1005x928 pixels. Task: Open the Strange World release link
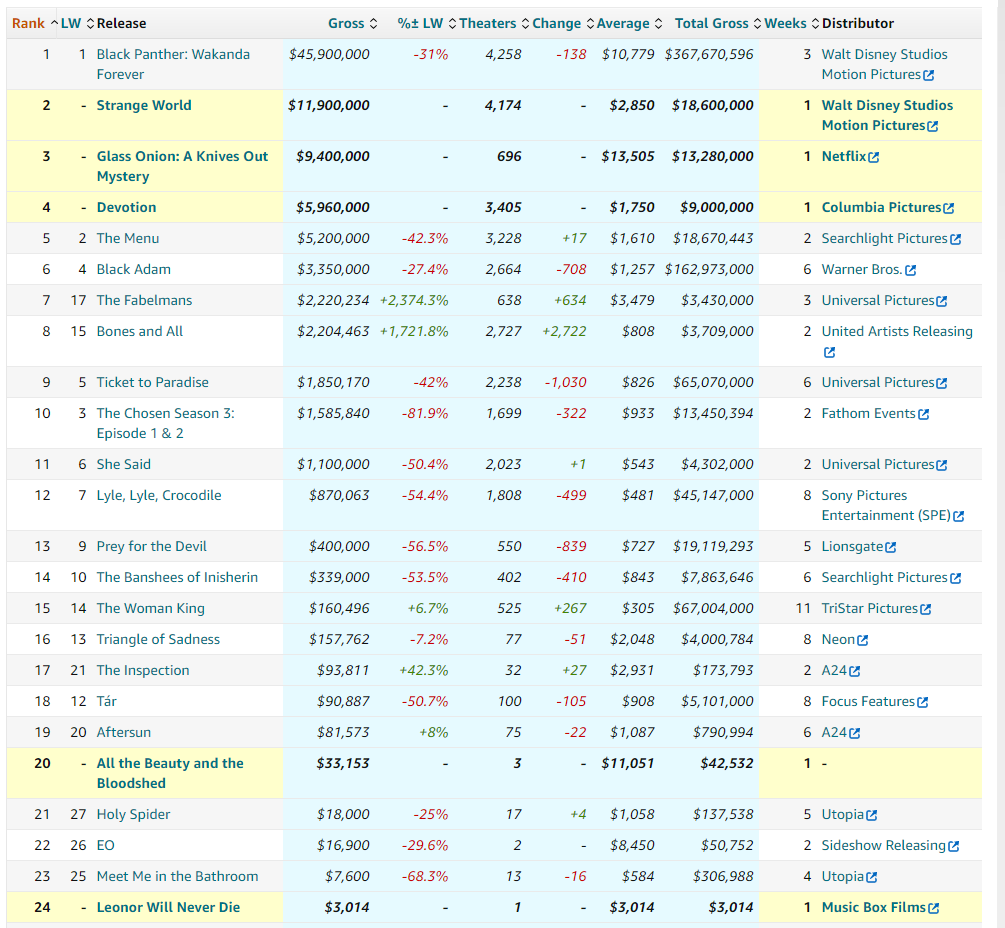coord(144,105)
